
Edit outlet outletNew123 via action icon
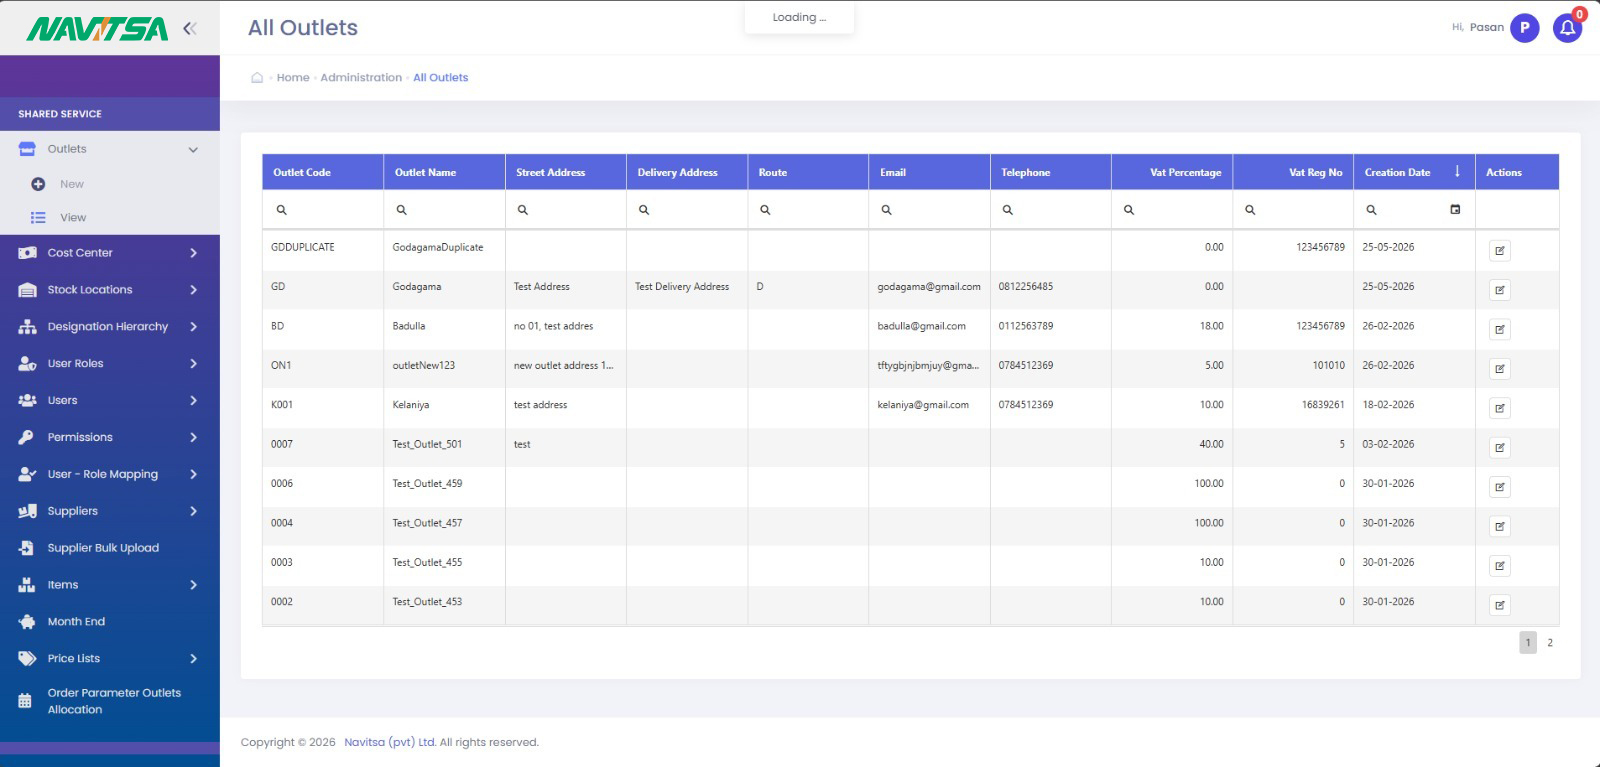tap(1499, 369)
